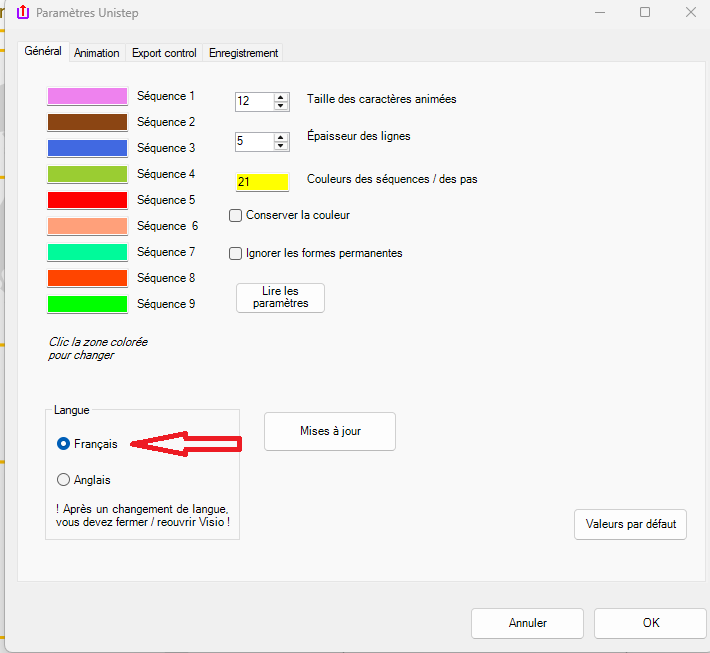Decrease animated character size with down arrow

[x=281, y=105]
